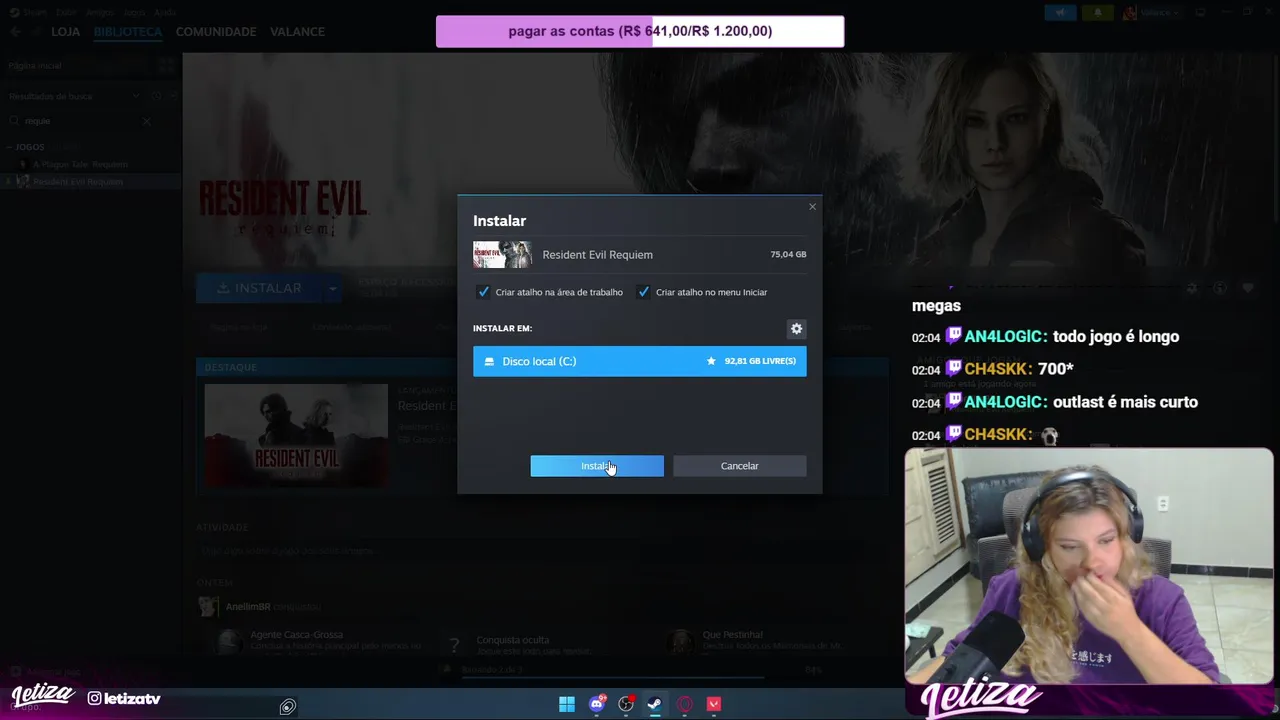Open the BIBLIOTECA tab in Steam

point(127,32)
